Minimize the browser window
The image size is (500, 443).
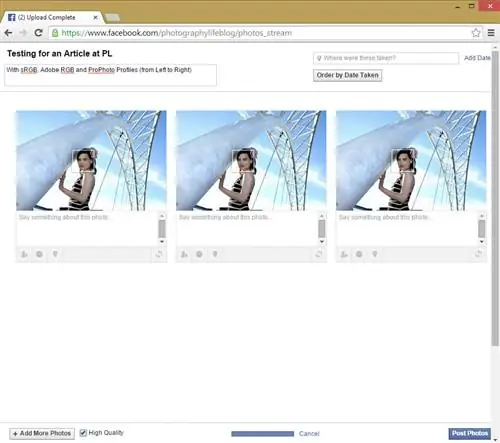click(x=458, y=6)
